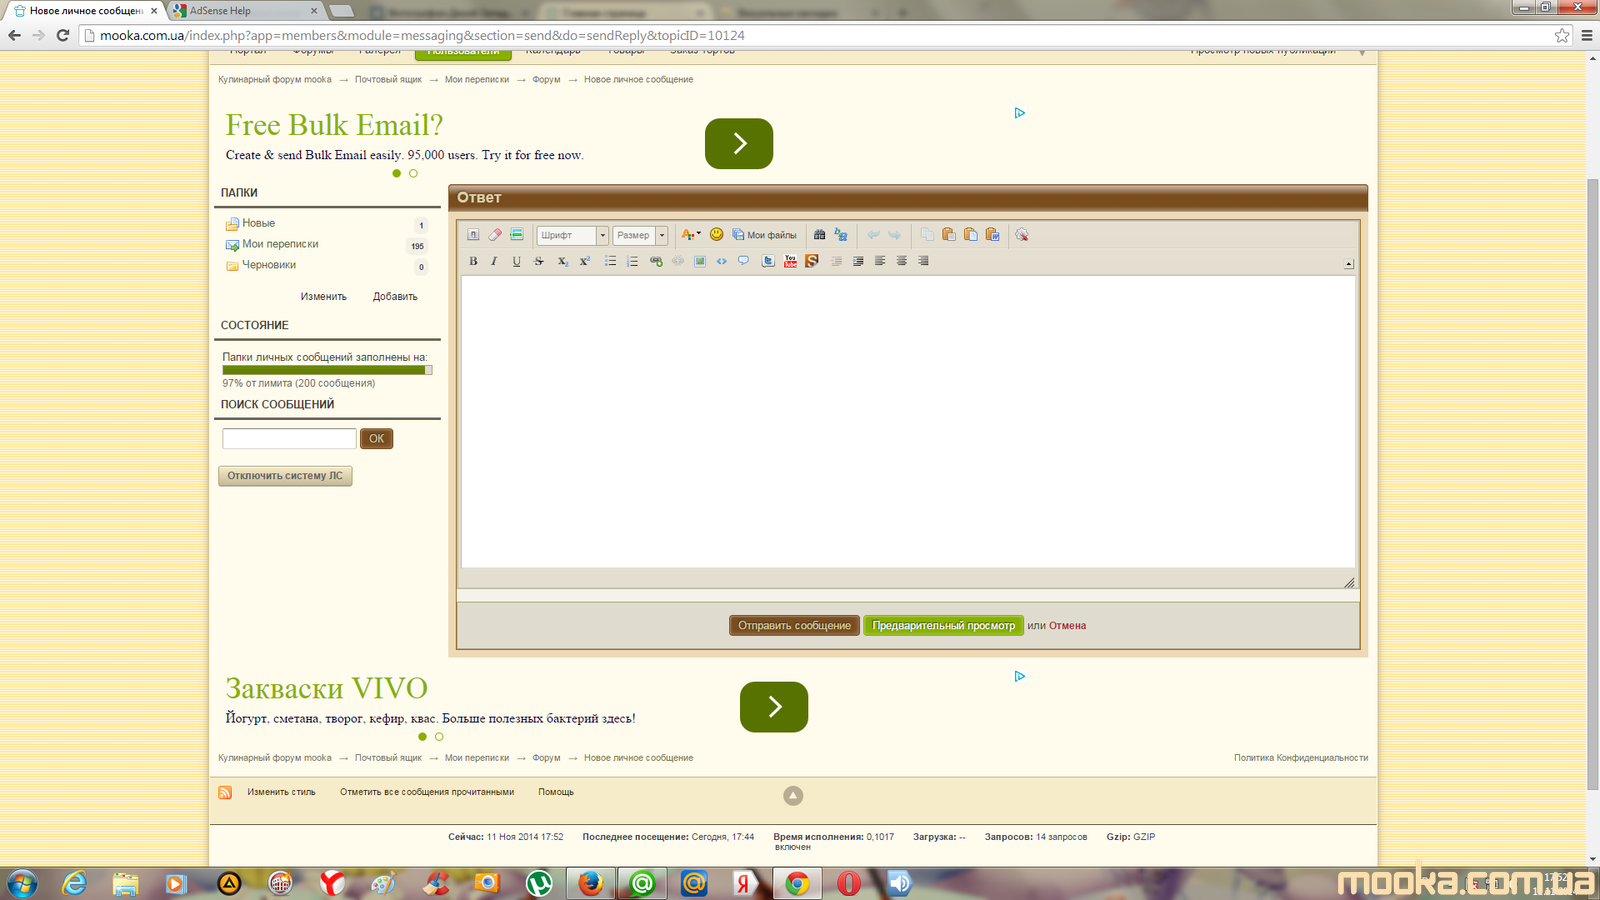Click the paste clipboard icon
The width and height of the screenshot is (1600, 900).
[949, 235]
